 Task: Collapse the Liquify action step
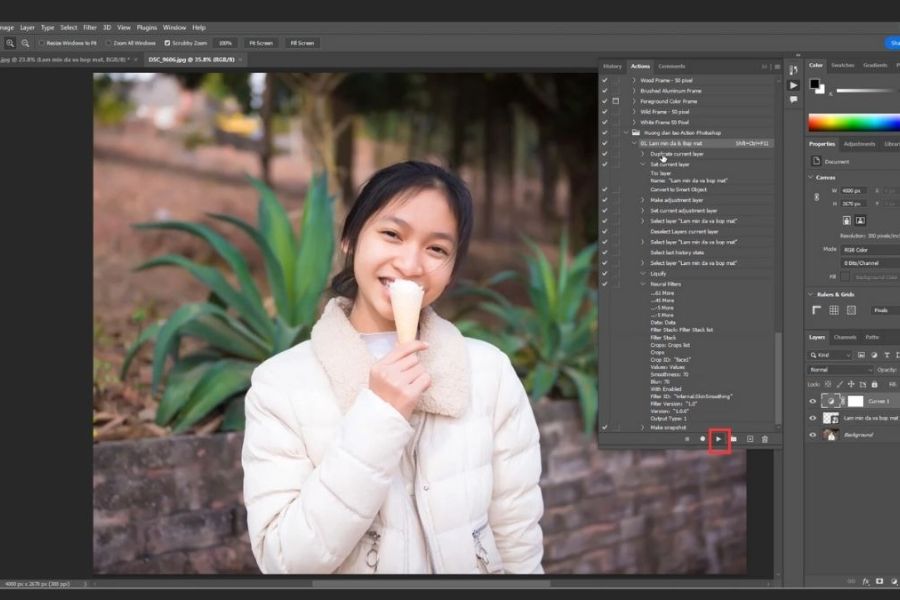[643, 273]
